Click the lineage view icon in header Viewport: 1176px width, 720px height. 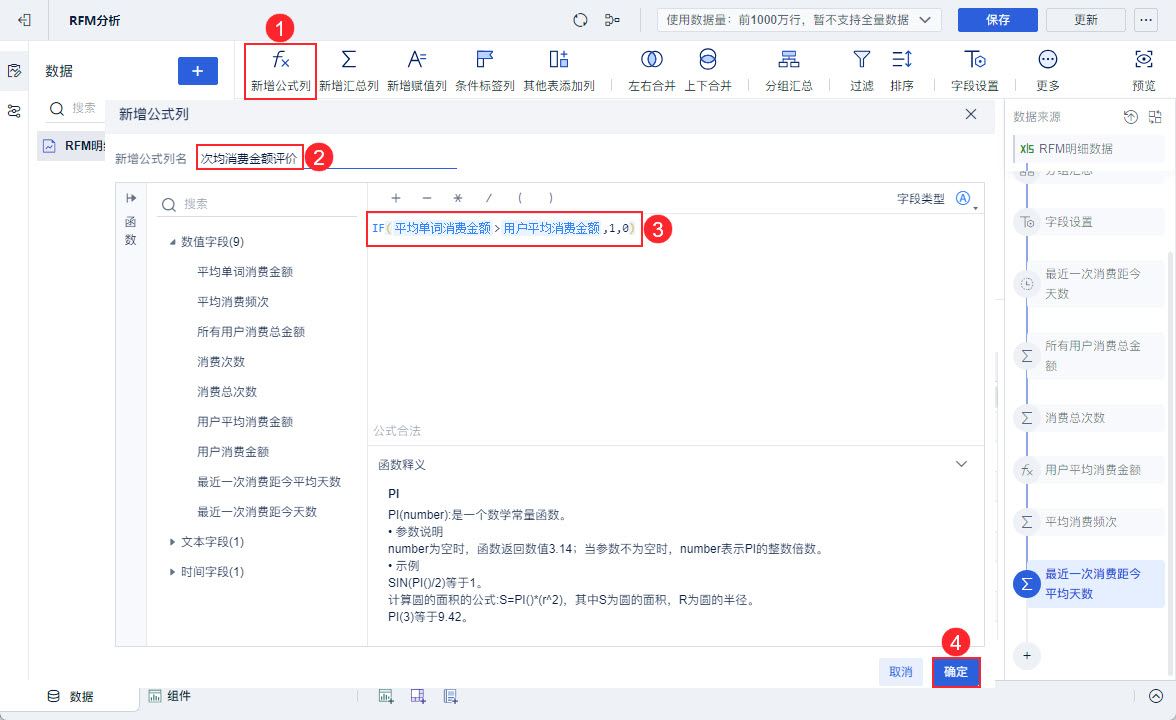(612, 20)
